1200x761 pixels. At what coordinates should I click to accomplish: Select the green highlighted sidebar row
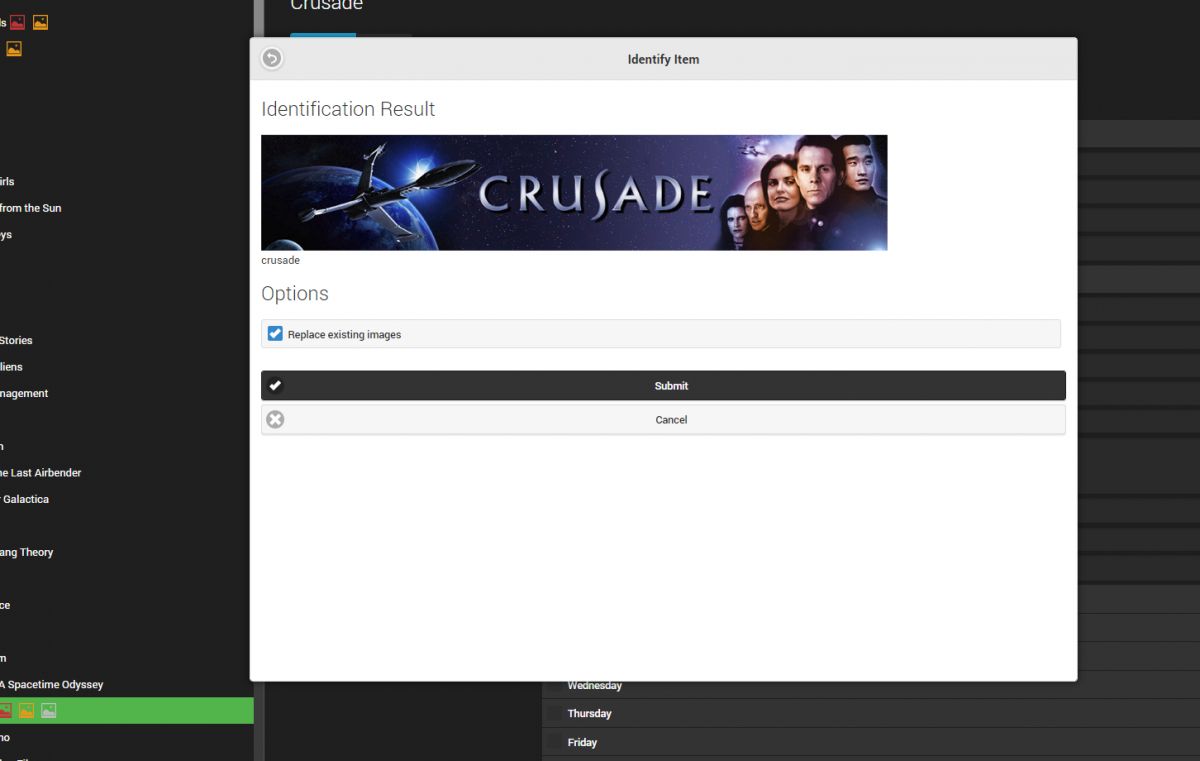pos(127,711)
